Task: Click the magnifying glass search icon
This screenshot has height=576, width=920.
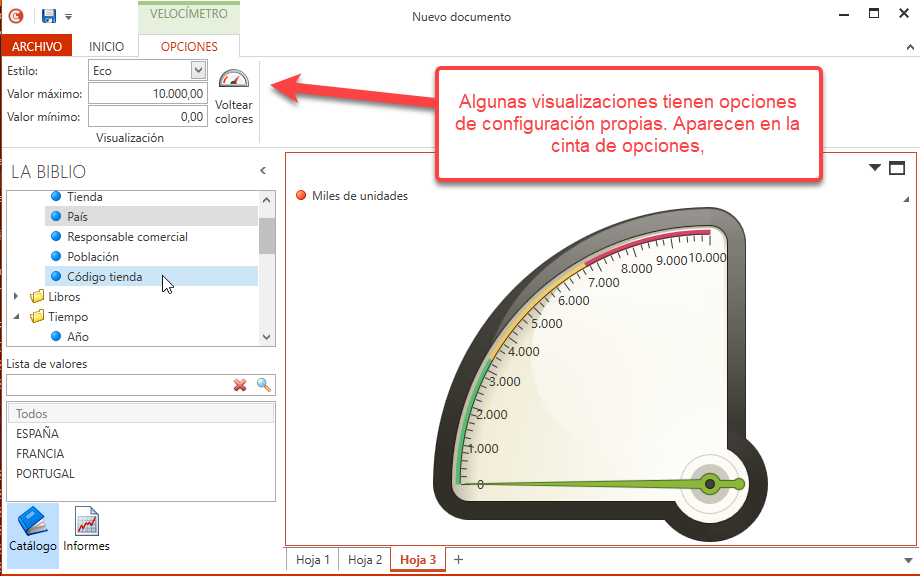Action: (x=264, y=385)
